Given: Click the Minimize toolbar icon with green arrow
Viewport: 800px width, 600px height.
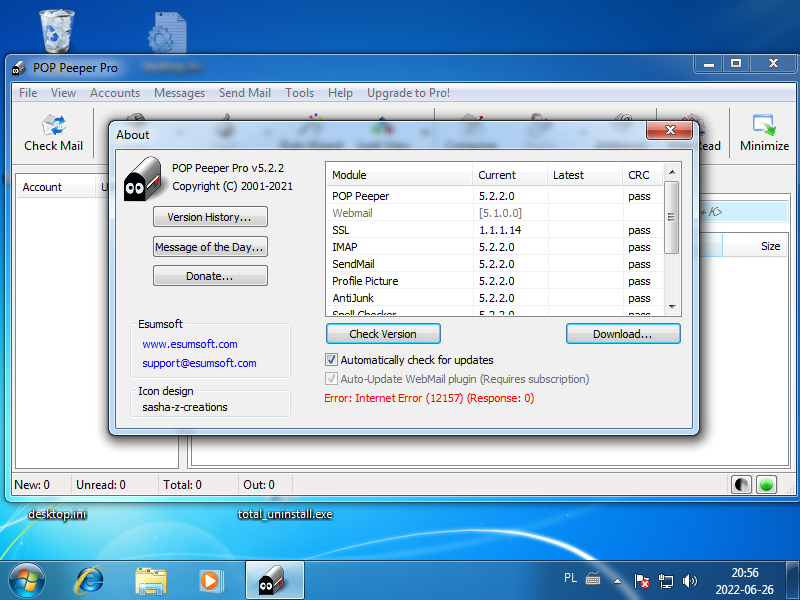Looking at the screenshot, I should pyautogui.click(x=764, y=125).
